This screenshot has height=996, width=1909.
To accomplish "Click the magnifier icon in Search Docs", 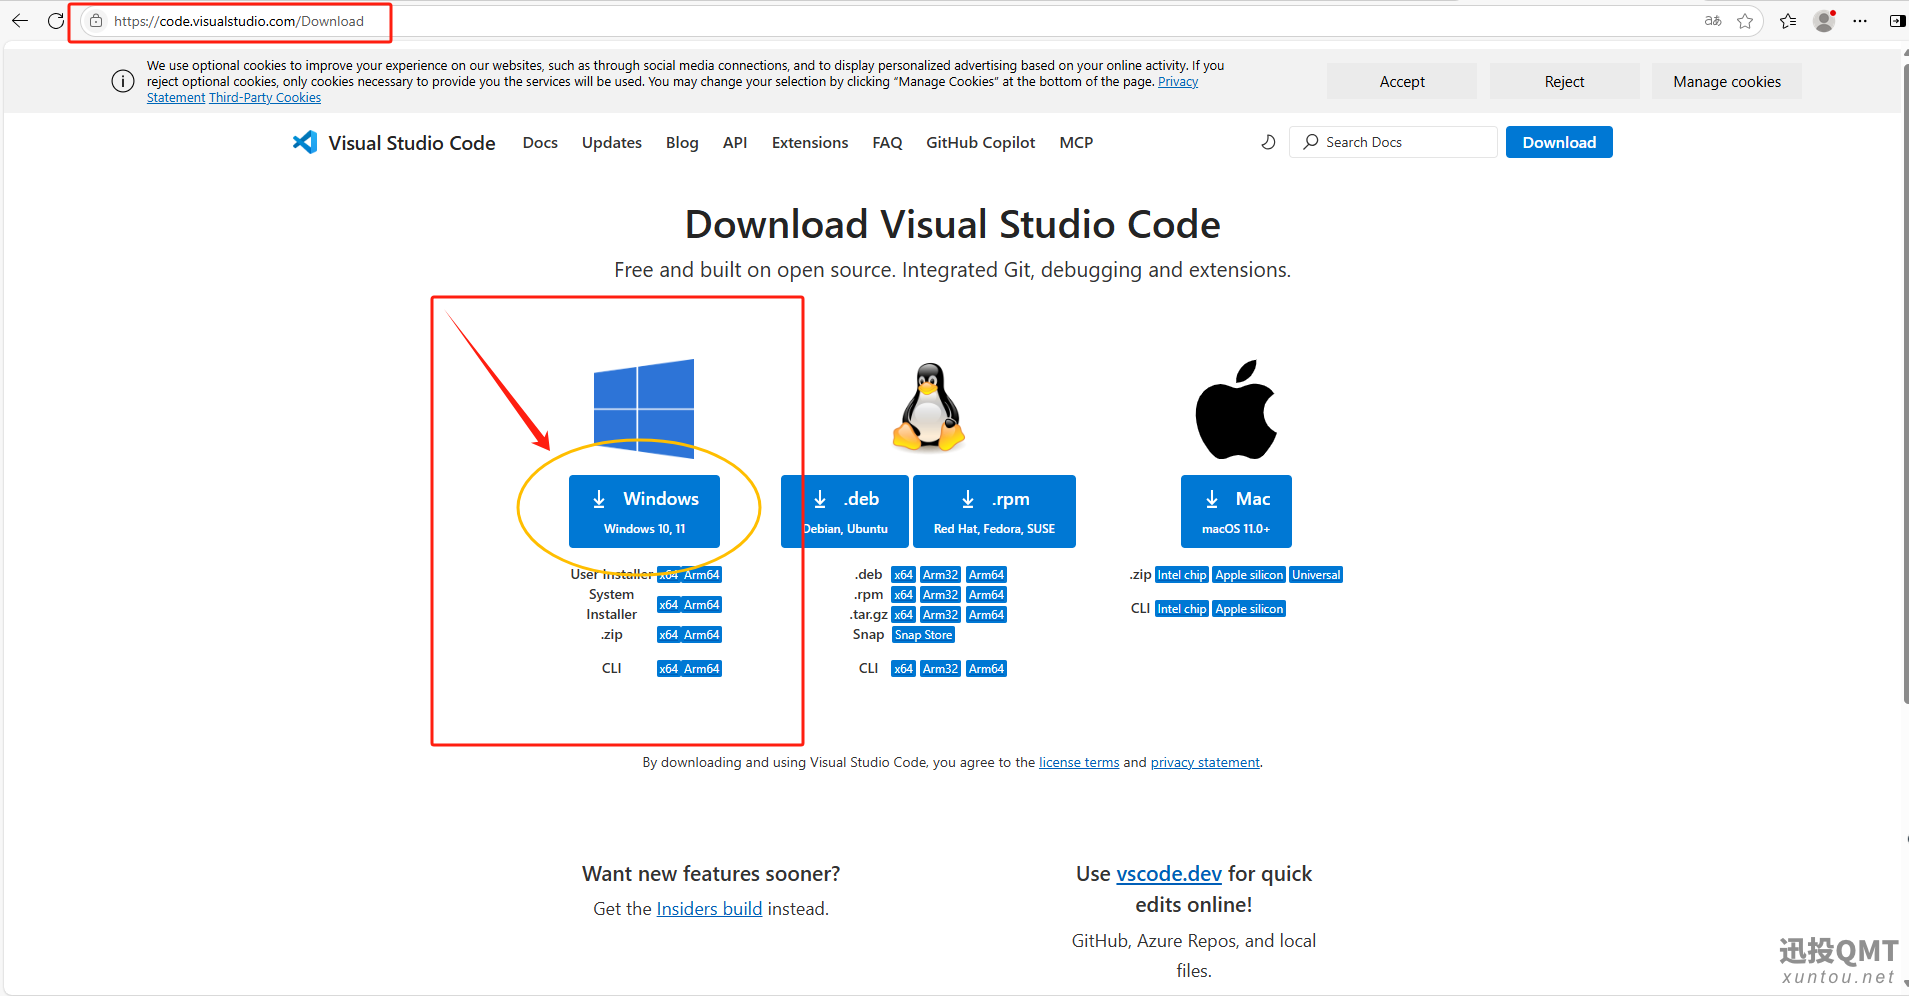I will (x=1310, y=142).
